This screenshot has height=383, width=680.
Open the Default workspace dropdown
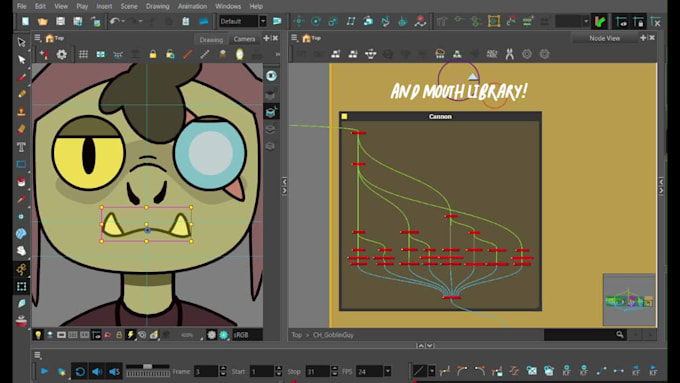(263, 21)
